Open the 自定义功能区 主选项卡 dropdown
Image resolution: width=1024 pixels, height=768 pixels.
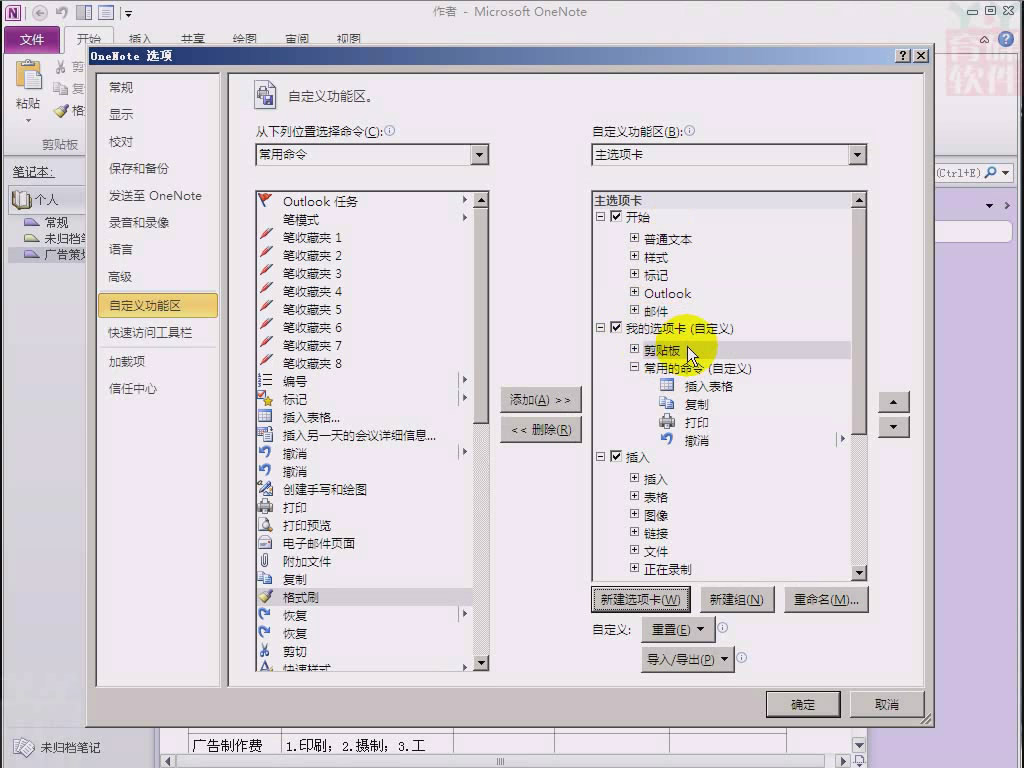(857, 155)
